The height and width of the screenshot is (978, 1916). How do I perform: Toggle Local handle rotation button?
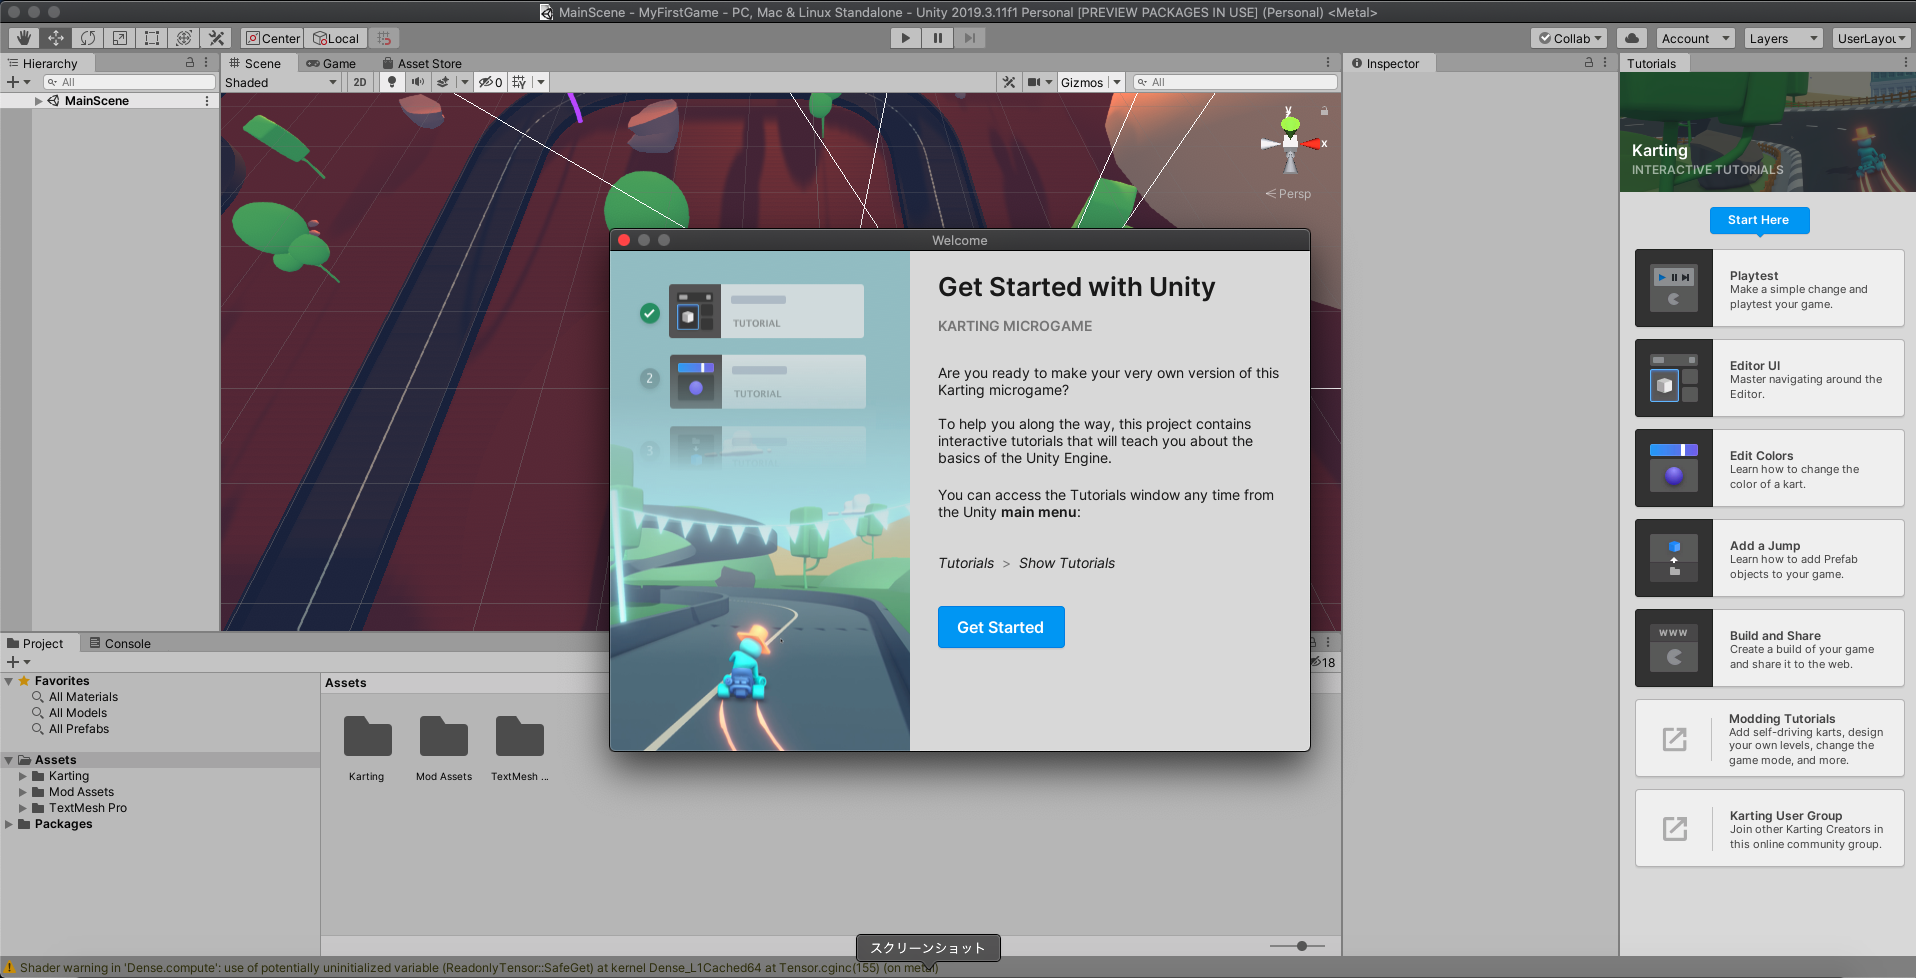(x=336, y=38)
